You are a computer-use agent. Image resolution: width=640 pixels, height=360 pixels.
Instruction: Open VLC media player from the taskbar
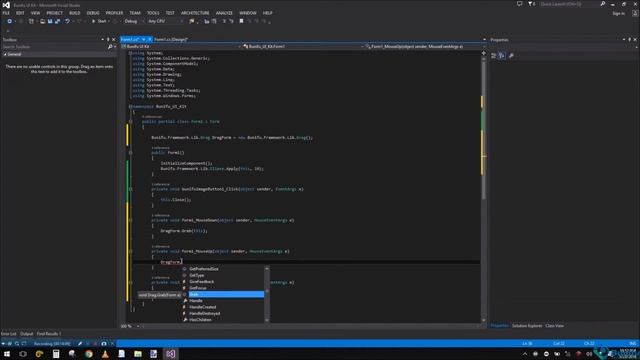pyautogui.click(x=105, y=354)
